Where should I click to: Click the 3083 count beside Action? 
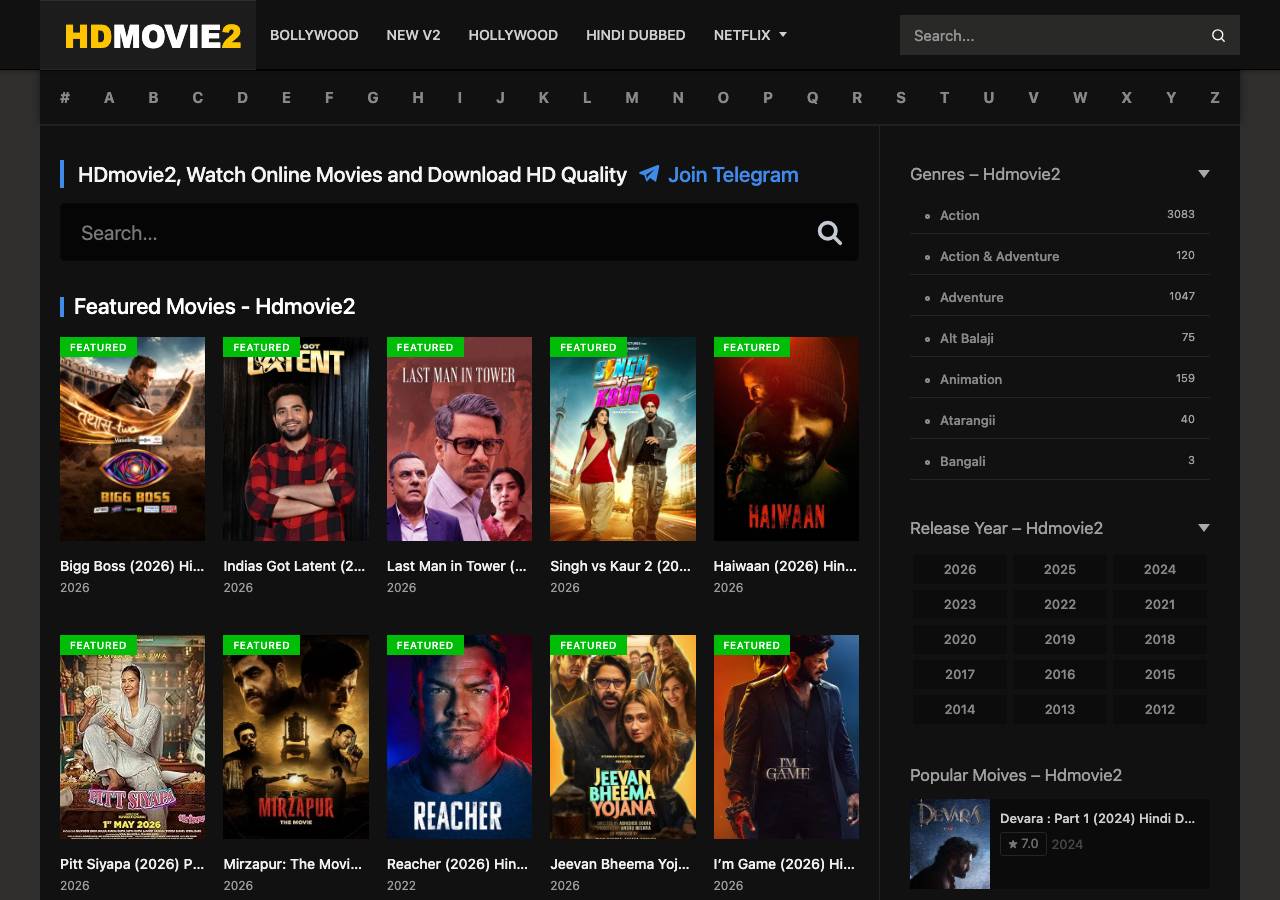(1181, 214)
